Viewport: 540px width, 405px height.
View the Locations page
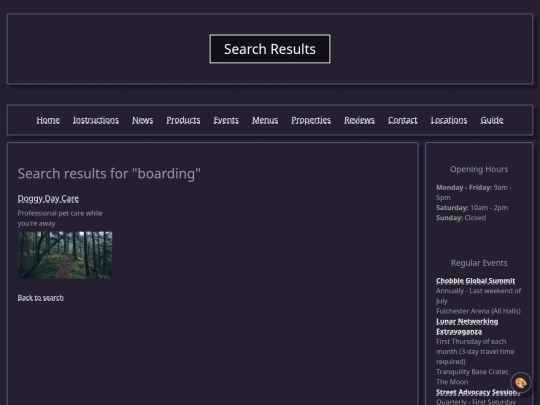(449, 120)
